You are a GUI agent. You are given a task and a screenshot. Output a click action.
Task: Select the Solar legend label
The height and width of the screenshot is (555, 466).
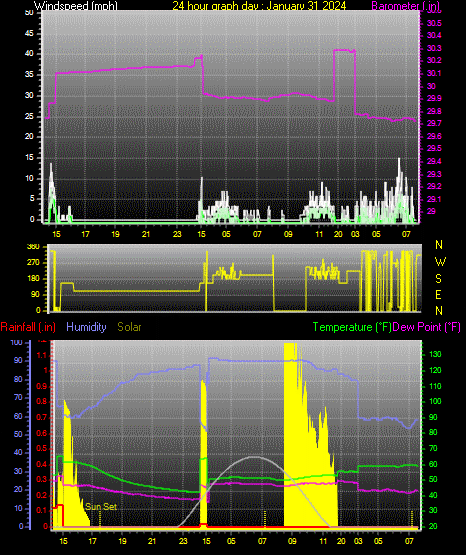[129, 327]
